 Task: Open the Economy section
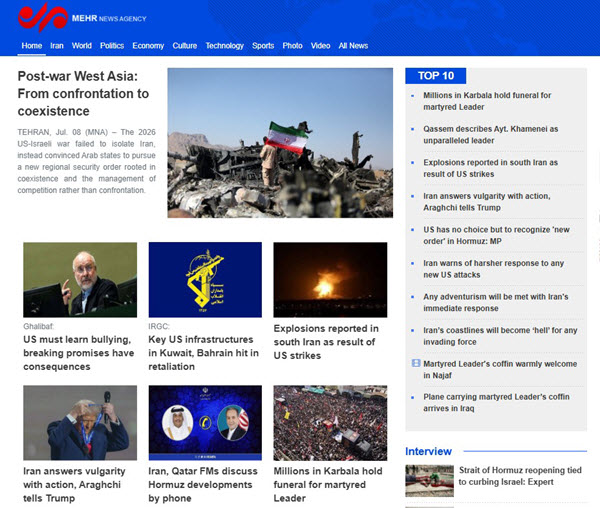tap(148, 46)
